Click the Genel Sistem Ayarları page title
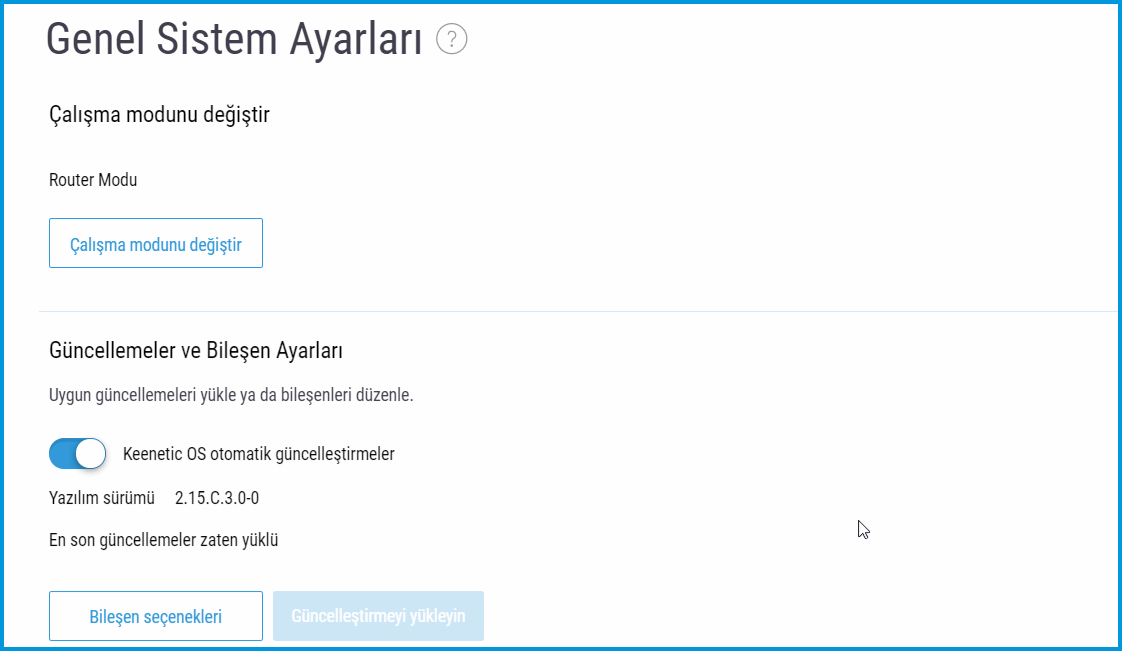This screenshot has height=651, width=1122. click(x=234, y=40)
